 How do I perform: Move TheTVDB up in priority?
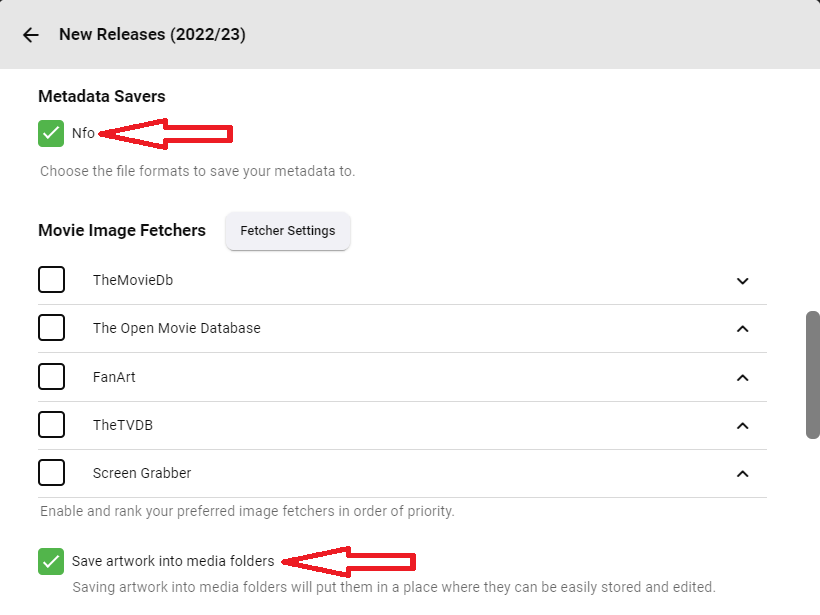coord(742,425)
